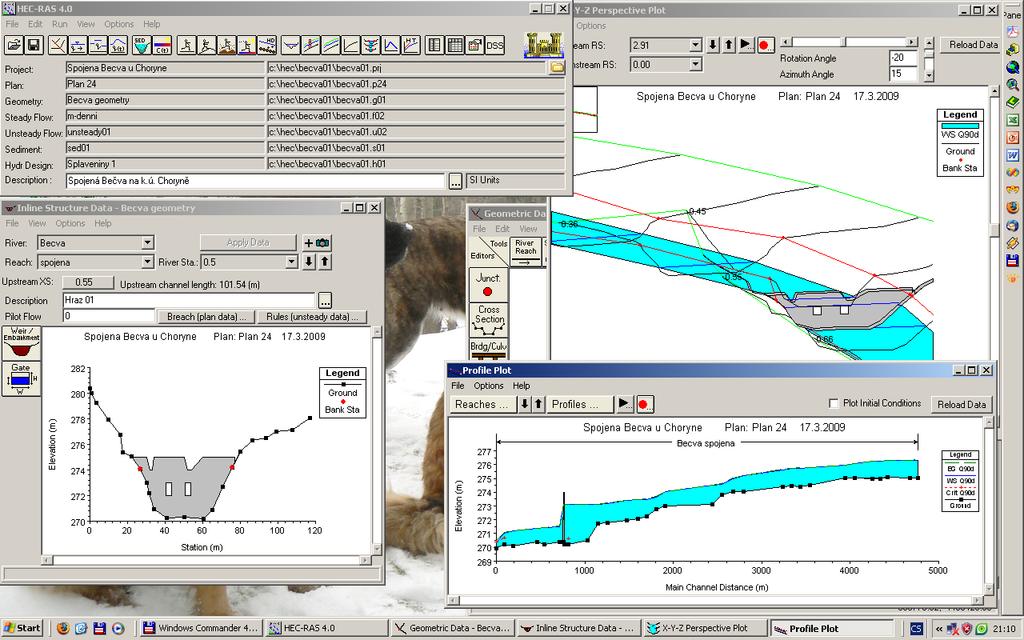This screenshot has width=1024, height=640.
Task: Click the Rules (unsteady data) button
Action: pyautogui.click(x=312, y=317)
